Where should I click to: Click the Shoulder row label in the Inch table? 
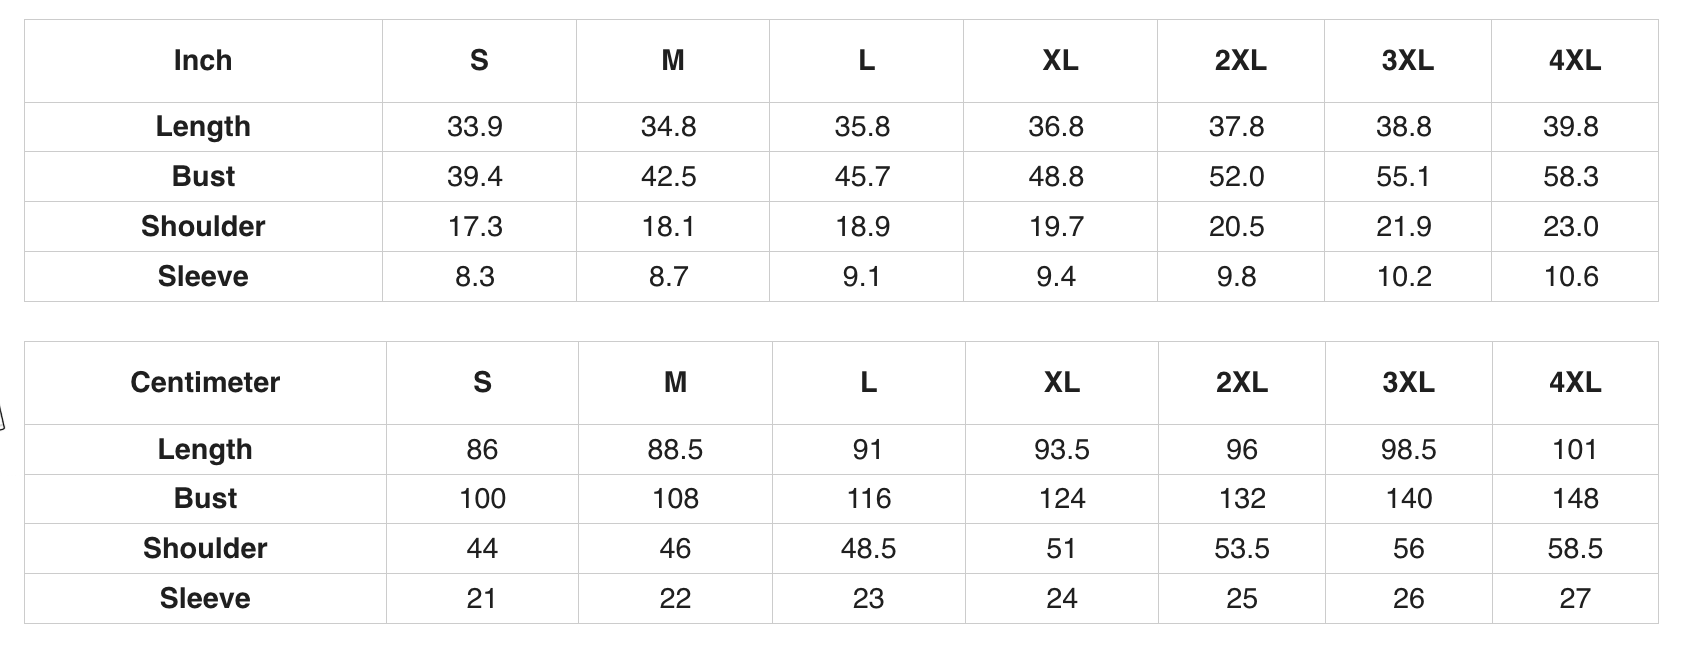pos(203,227)
